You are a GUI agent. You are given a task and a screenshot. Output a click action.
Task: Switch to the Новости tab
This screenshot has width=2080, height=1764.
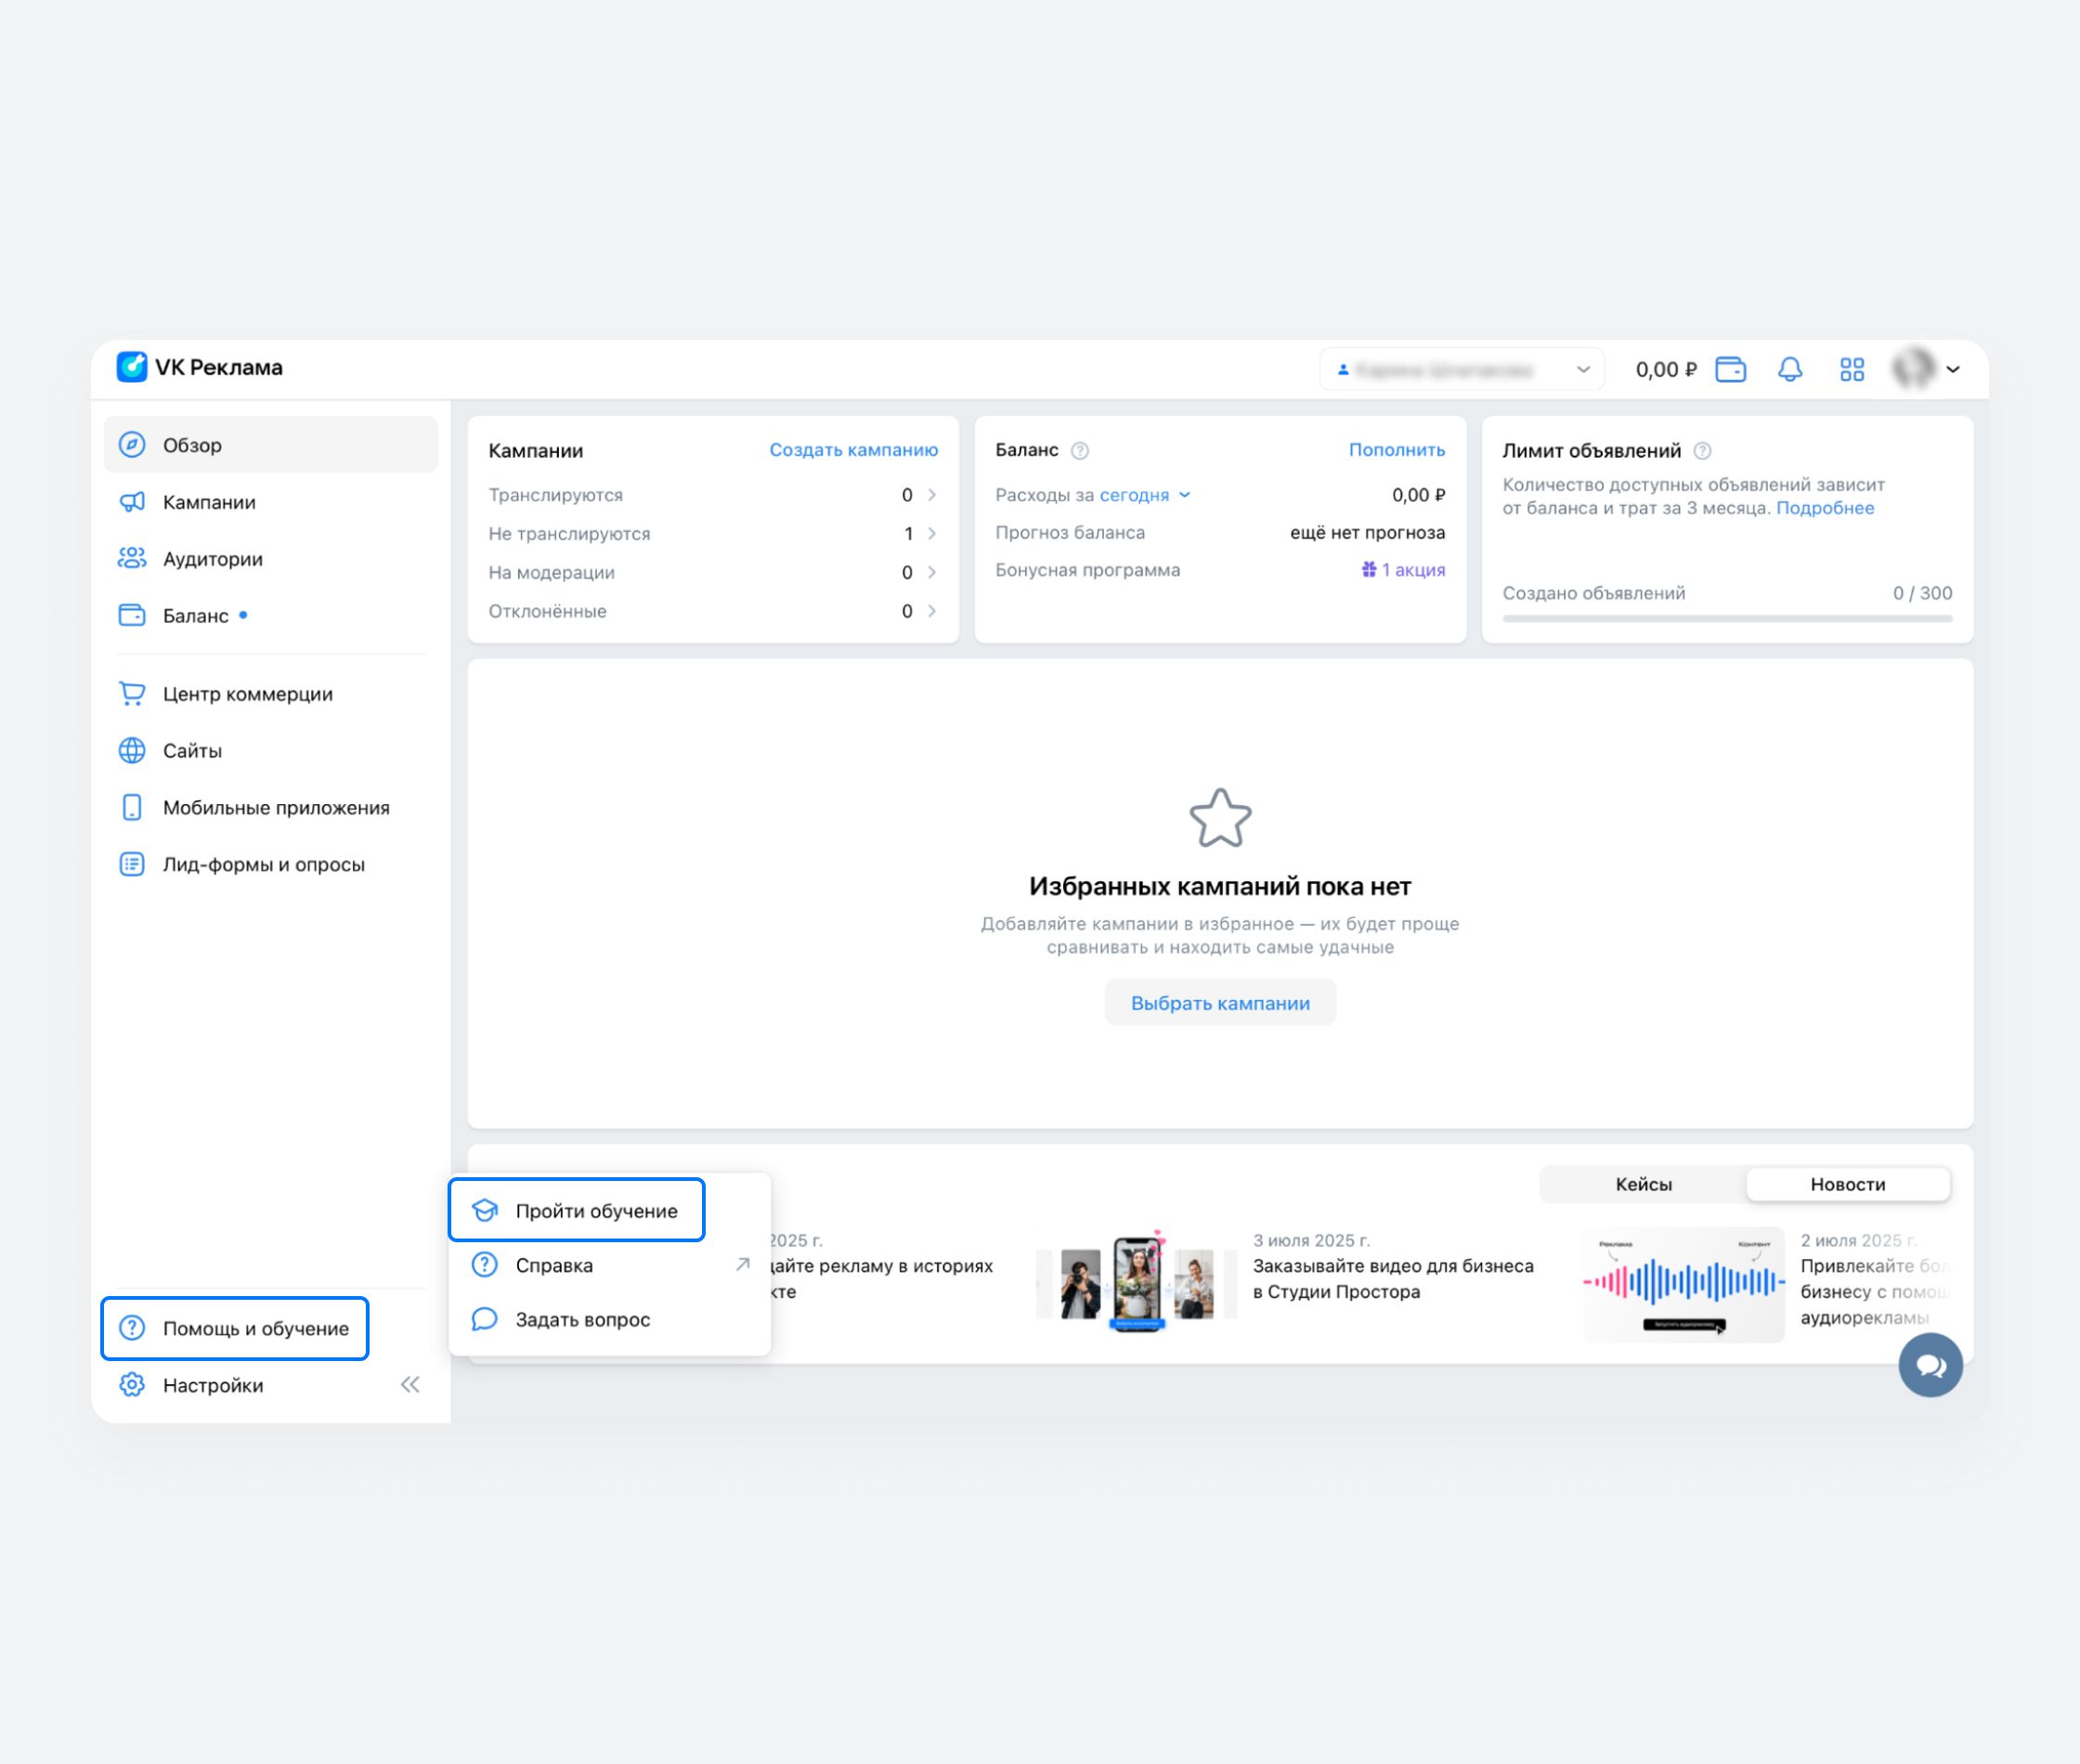[x=1847, y=1184]
